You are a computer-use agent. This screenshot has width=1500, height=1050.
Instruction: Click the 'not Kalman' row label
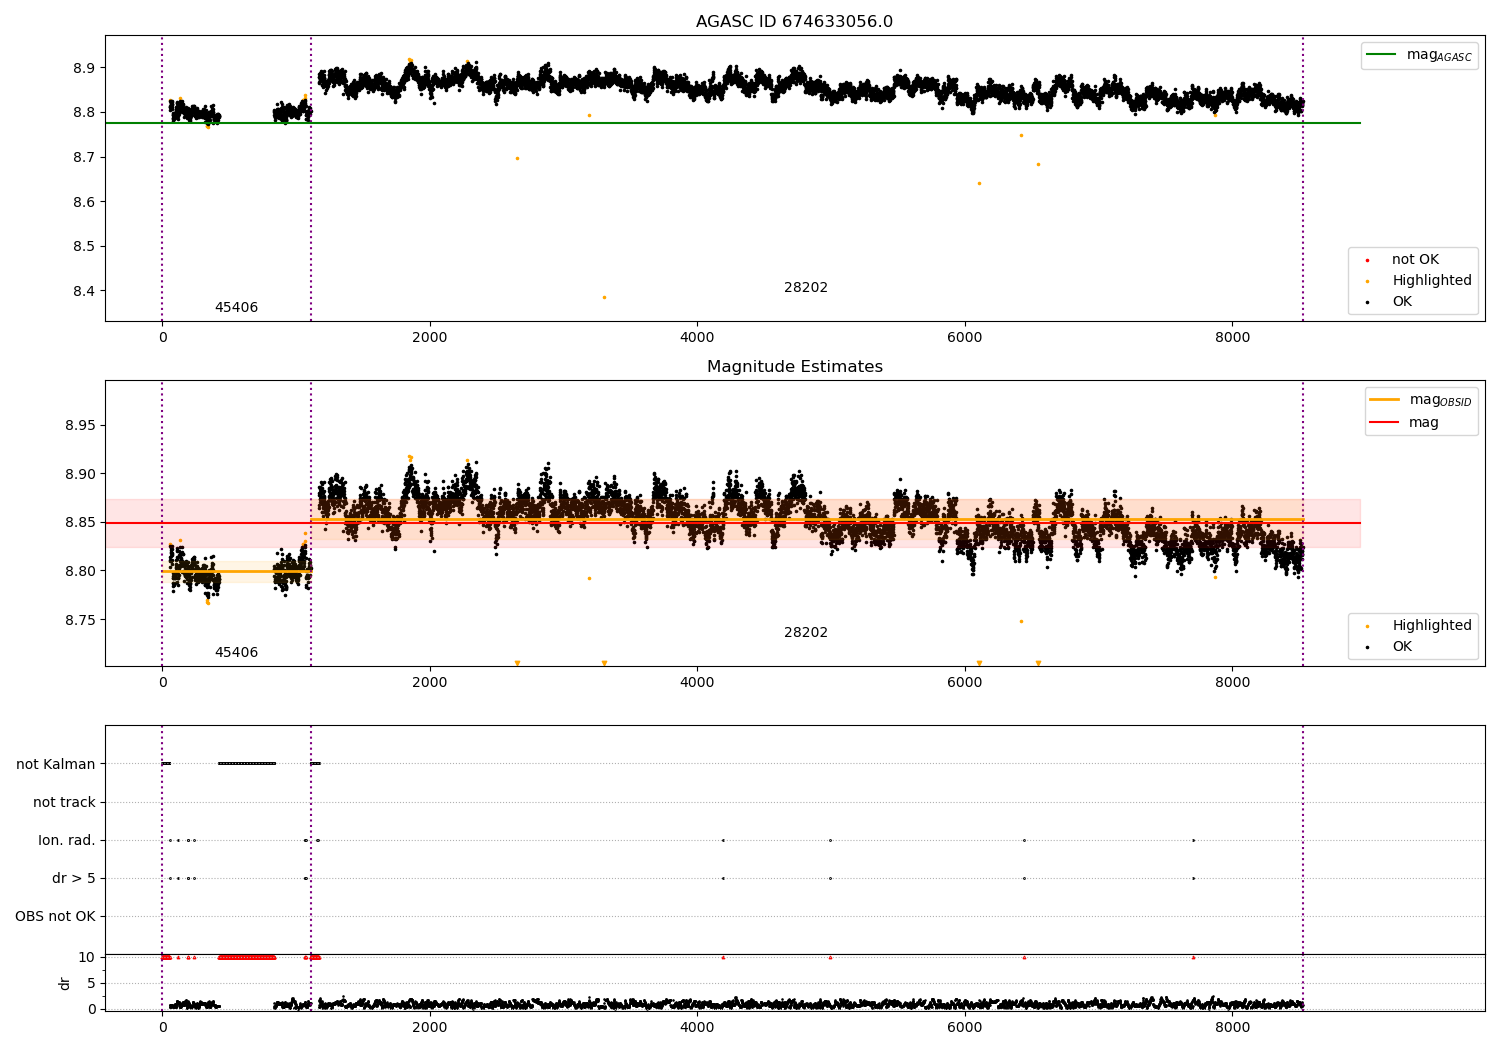click(56, 765)
